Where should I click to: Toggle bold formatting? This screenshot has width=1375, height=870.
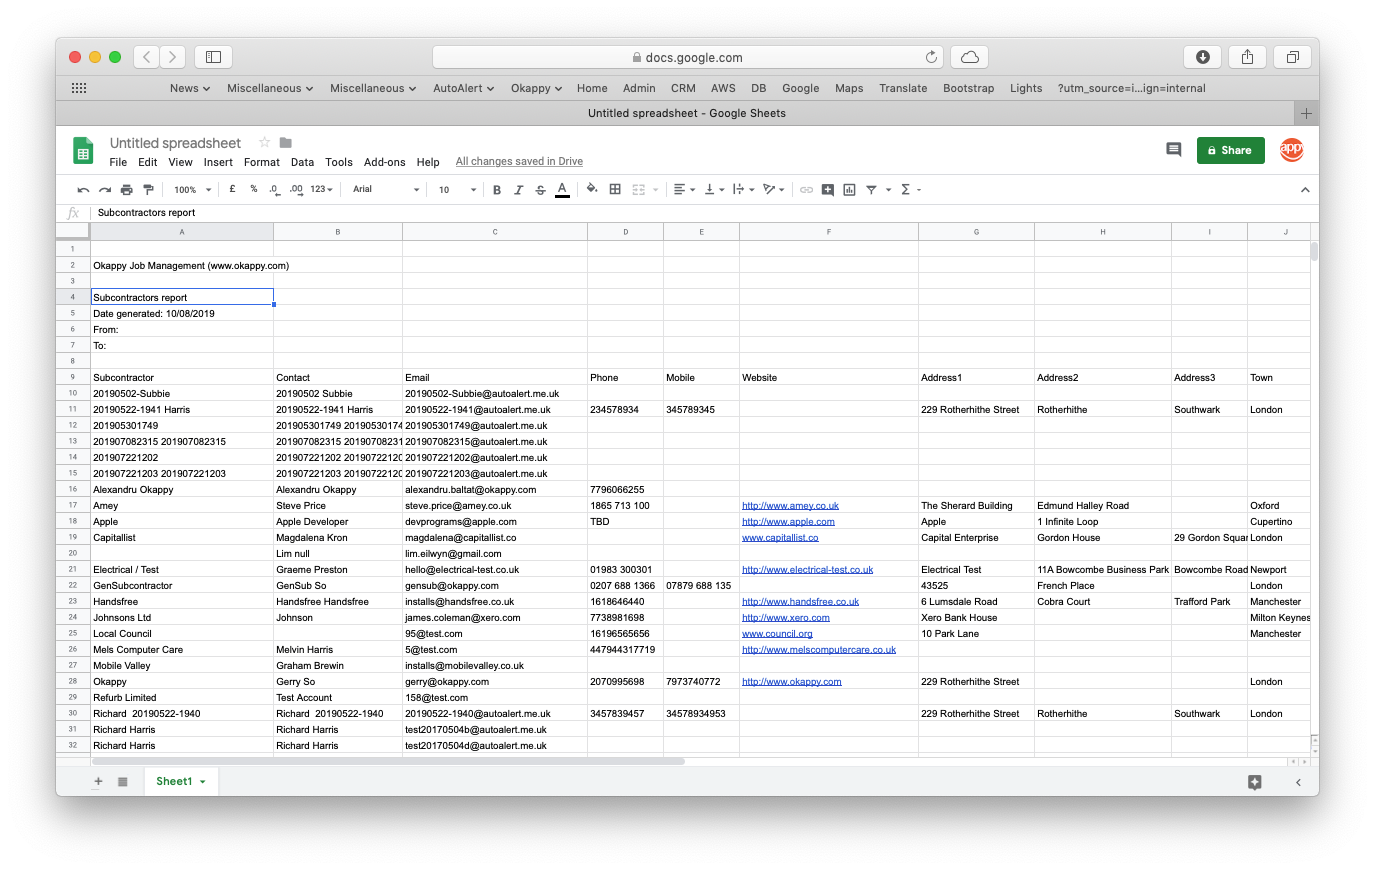pos(497,189)
